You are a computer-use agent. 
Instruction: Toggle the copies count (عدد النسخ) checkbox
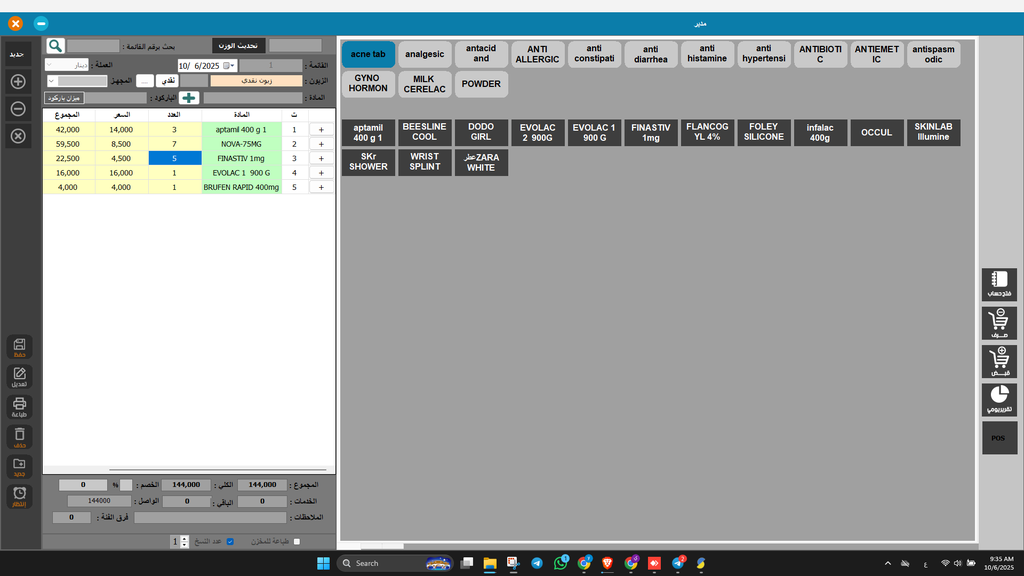click(x=230, y=542)
